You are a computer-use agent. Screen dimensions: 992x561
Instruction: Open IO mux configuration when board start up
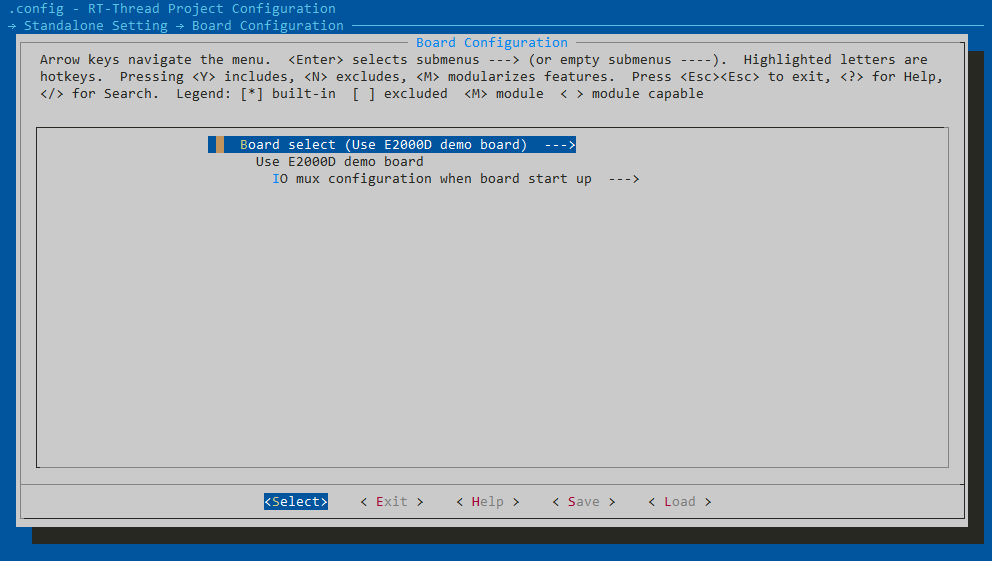pos(431,179)
